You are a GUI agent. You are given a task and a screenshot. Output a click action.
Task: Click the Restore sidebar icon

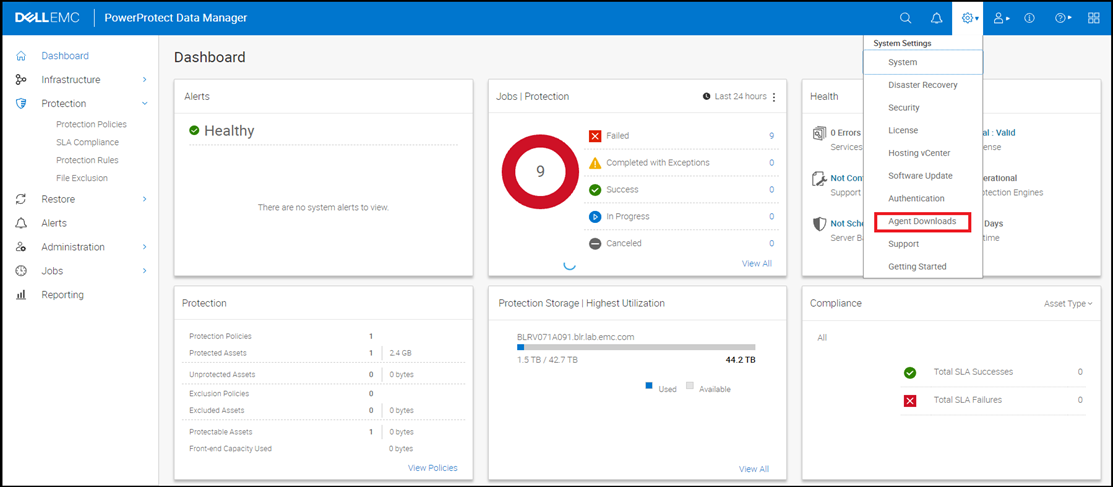pos(21,199)
